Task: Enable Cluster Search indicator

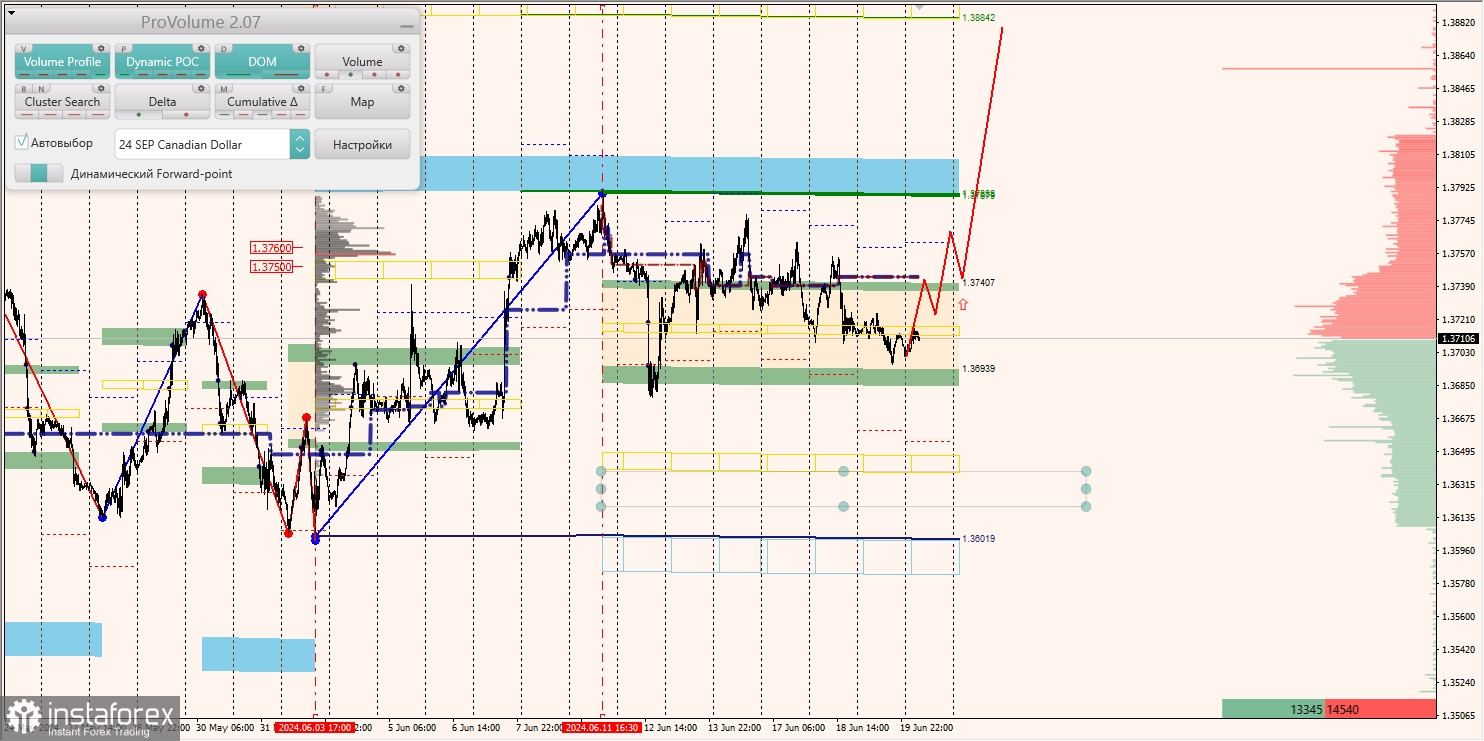Action: click(62, 102)
